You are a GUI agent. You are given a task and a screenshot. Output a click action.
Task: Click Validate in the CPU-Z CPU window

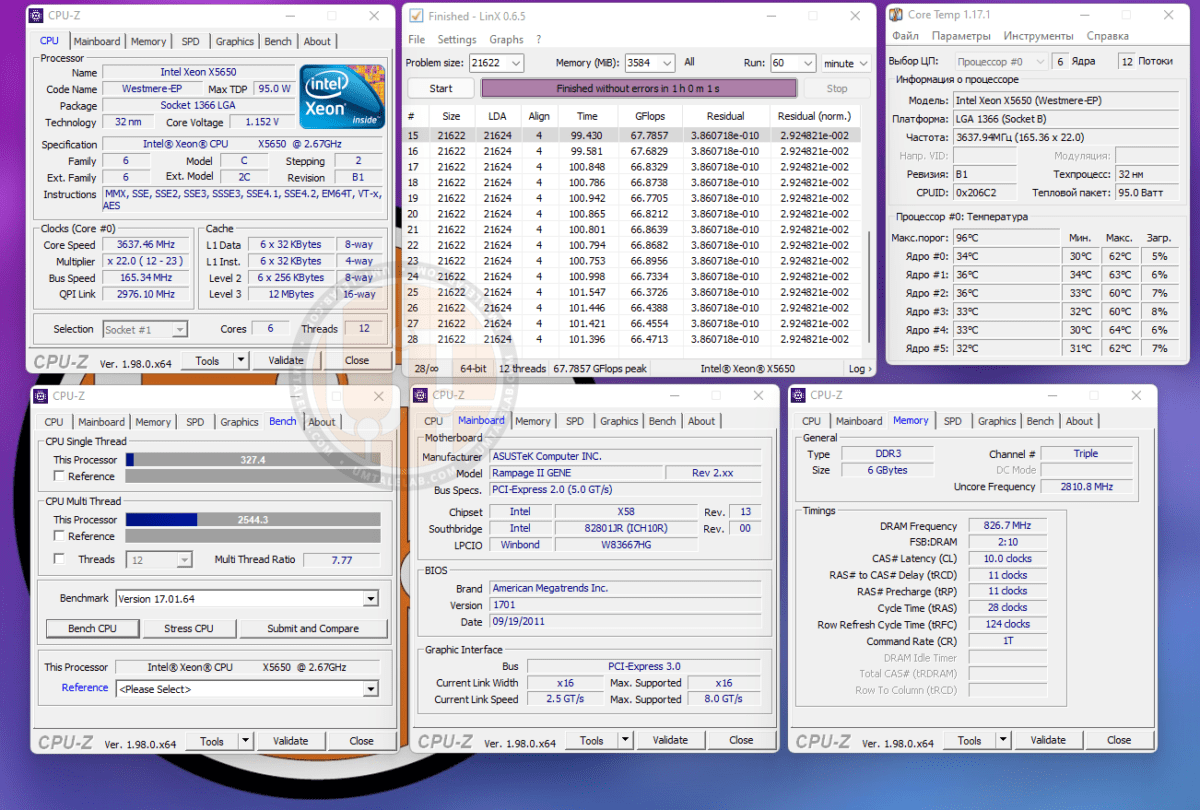pos(287,361)
